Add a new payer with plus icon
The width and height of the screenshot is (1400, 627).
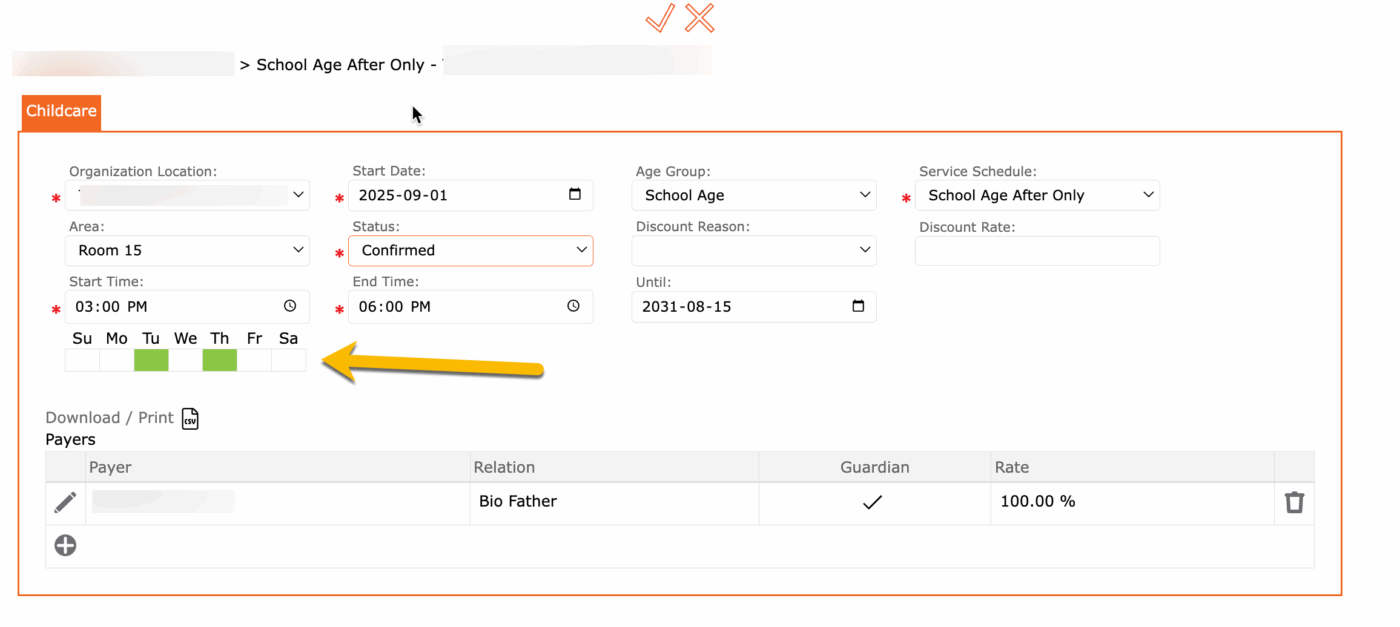tap(65, 545)
